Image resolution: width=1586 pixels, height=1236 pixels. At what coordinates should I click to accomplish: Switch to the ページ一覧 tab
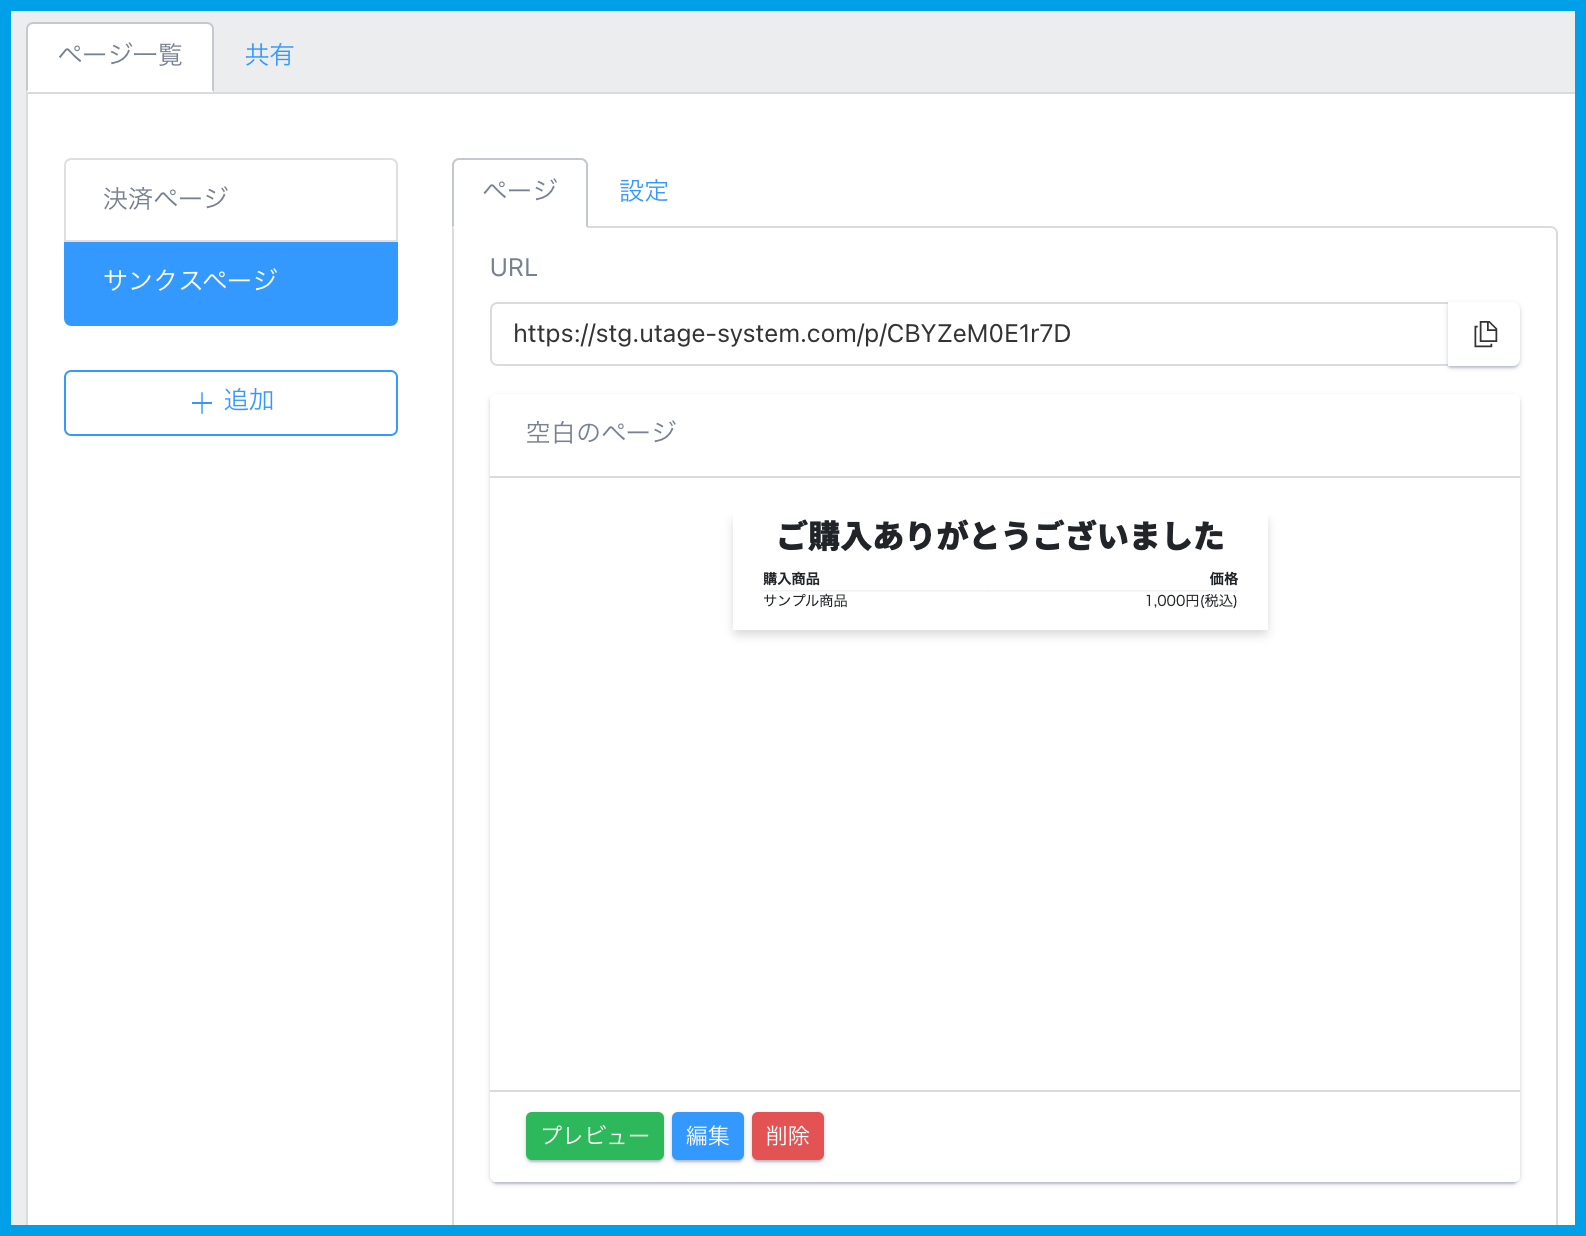(120, 56)
